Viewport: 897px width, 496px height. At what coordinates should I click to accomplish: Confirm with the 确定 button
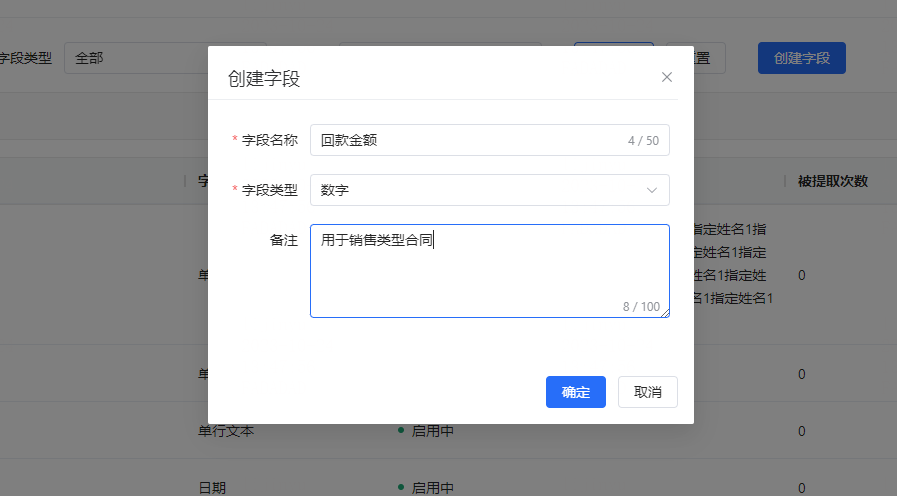tap(575, 392)
